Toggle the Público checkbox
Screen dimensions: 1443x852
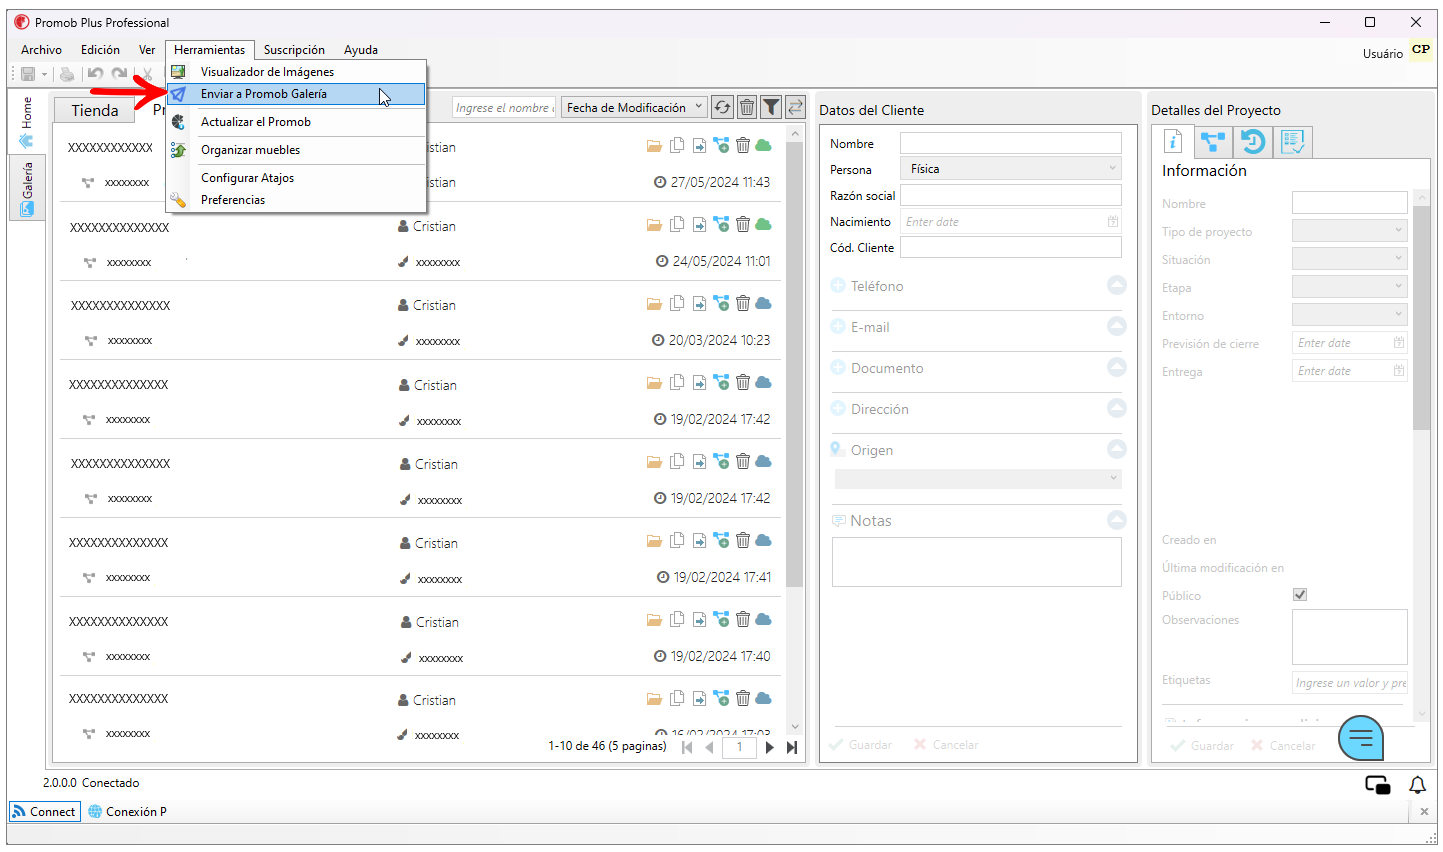pyautogui.click(x=1300, y=595)
